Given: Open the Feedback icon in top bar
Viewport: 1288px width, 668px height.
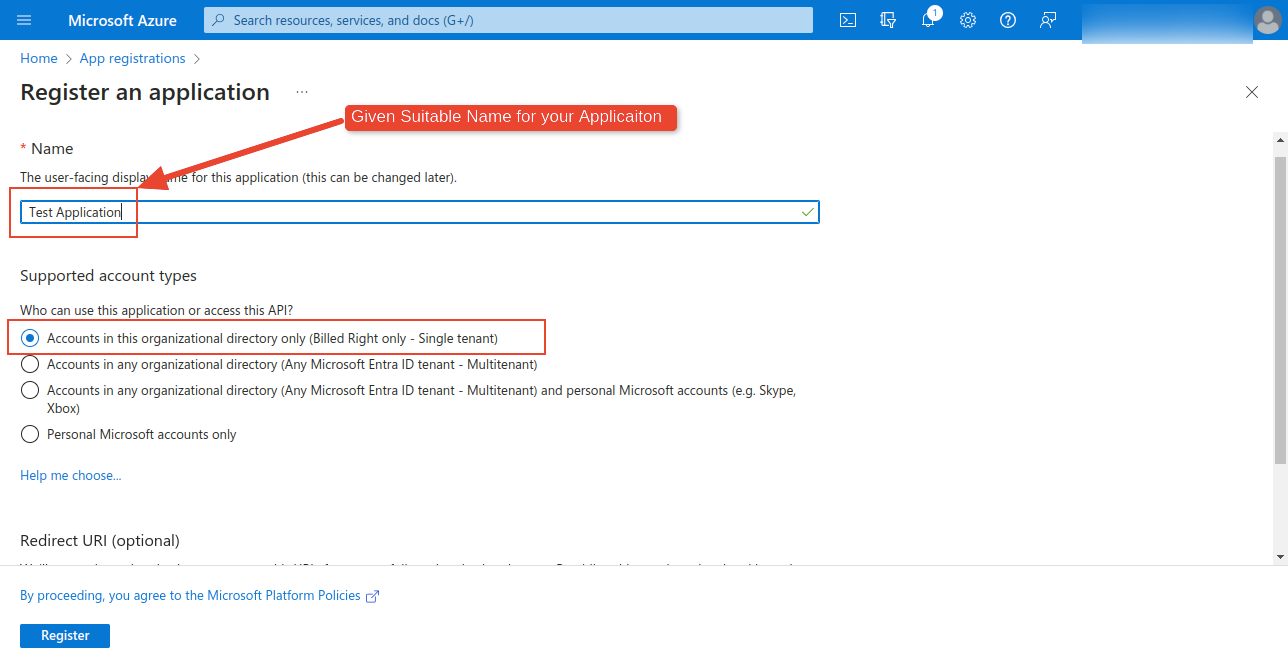Looking at the screenshot, I should (x=1048, y=20).
